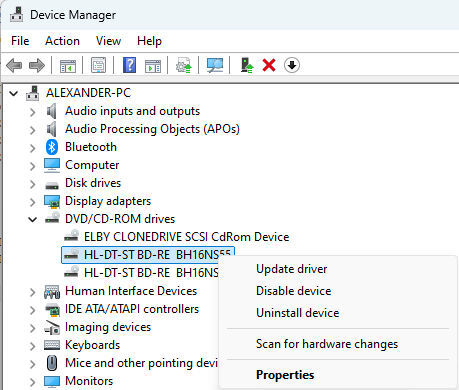The height and width of the screenshot is (390, 459).
Task: Click the blue Help question mark icon
Action: click(x=129, y=65)
